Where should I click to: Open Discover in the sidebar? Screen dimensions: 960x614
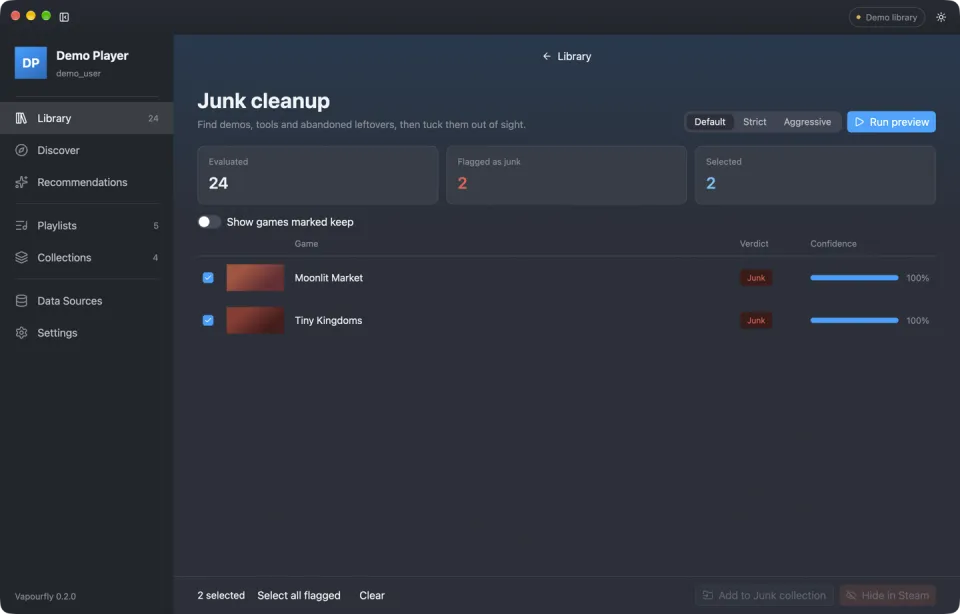point(87,150)
